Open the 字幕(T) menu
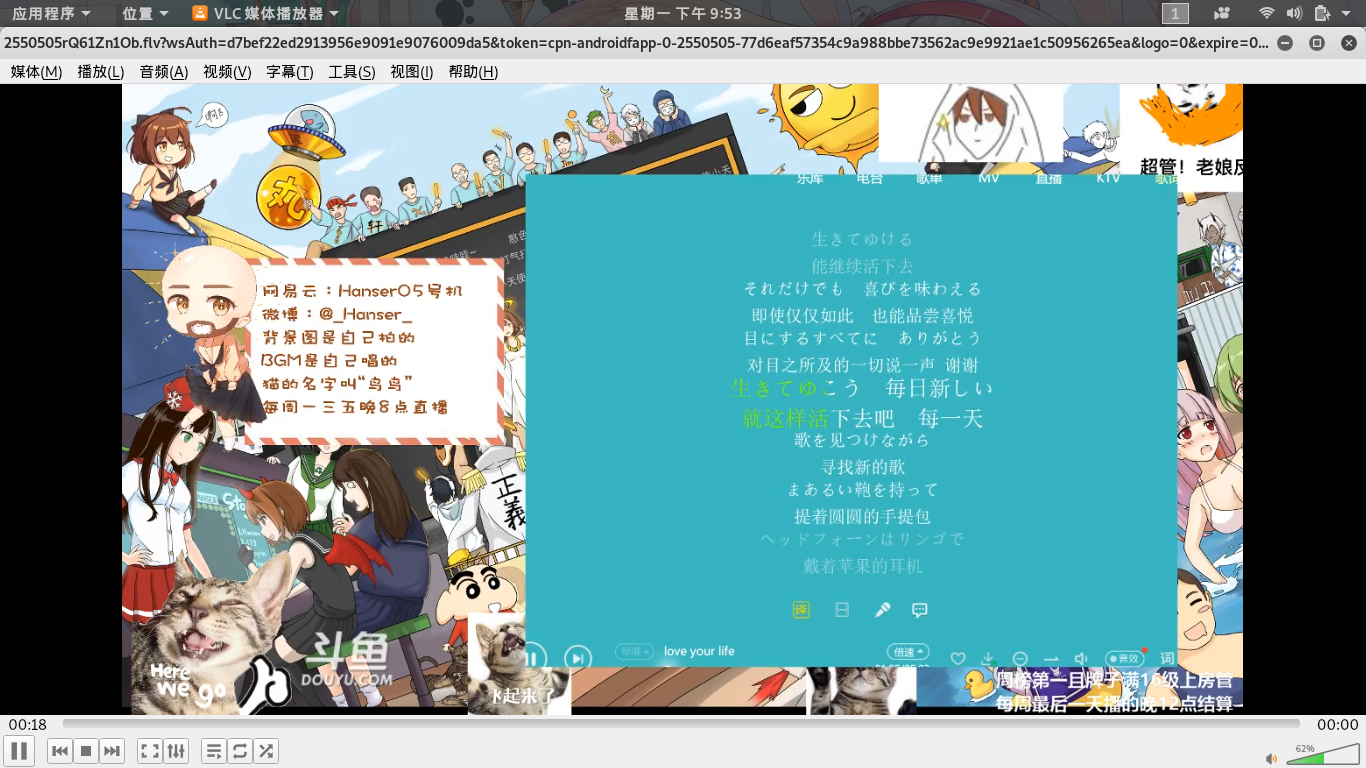 pos(290,72)
